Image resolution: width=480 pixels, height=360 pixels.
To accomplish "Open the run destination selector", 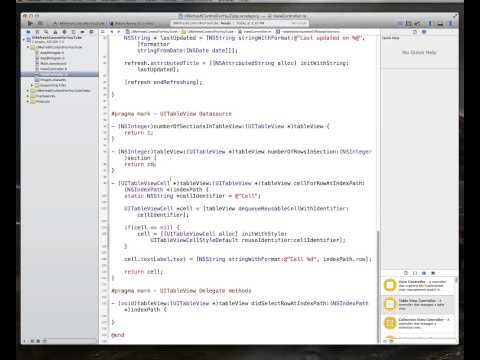I will coord(132,23).
